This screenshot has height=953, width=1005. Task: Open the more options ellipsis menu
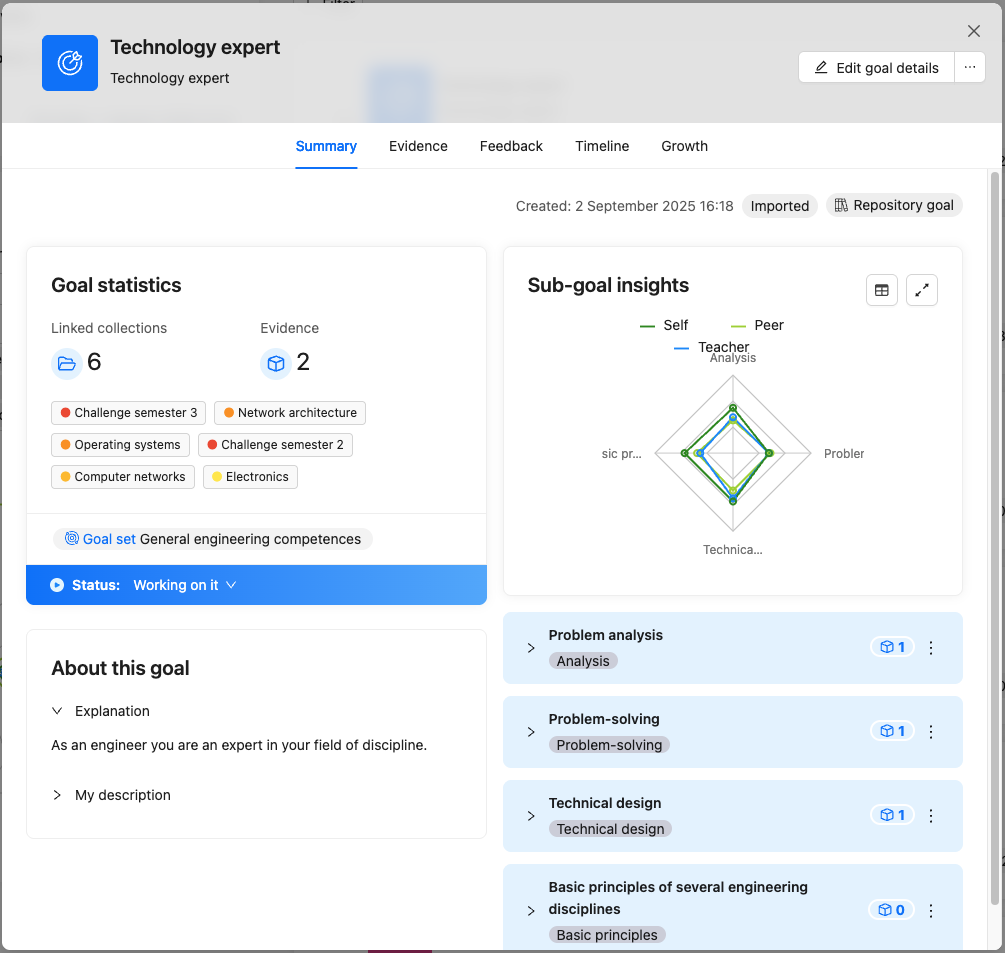point(970,67)
